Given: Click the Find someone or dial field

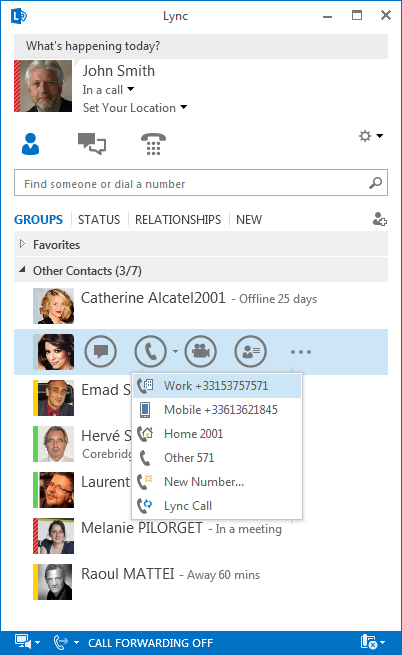Looking at the screenshot, I should 201,183.
